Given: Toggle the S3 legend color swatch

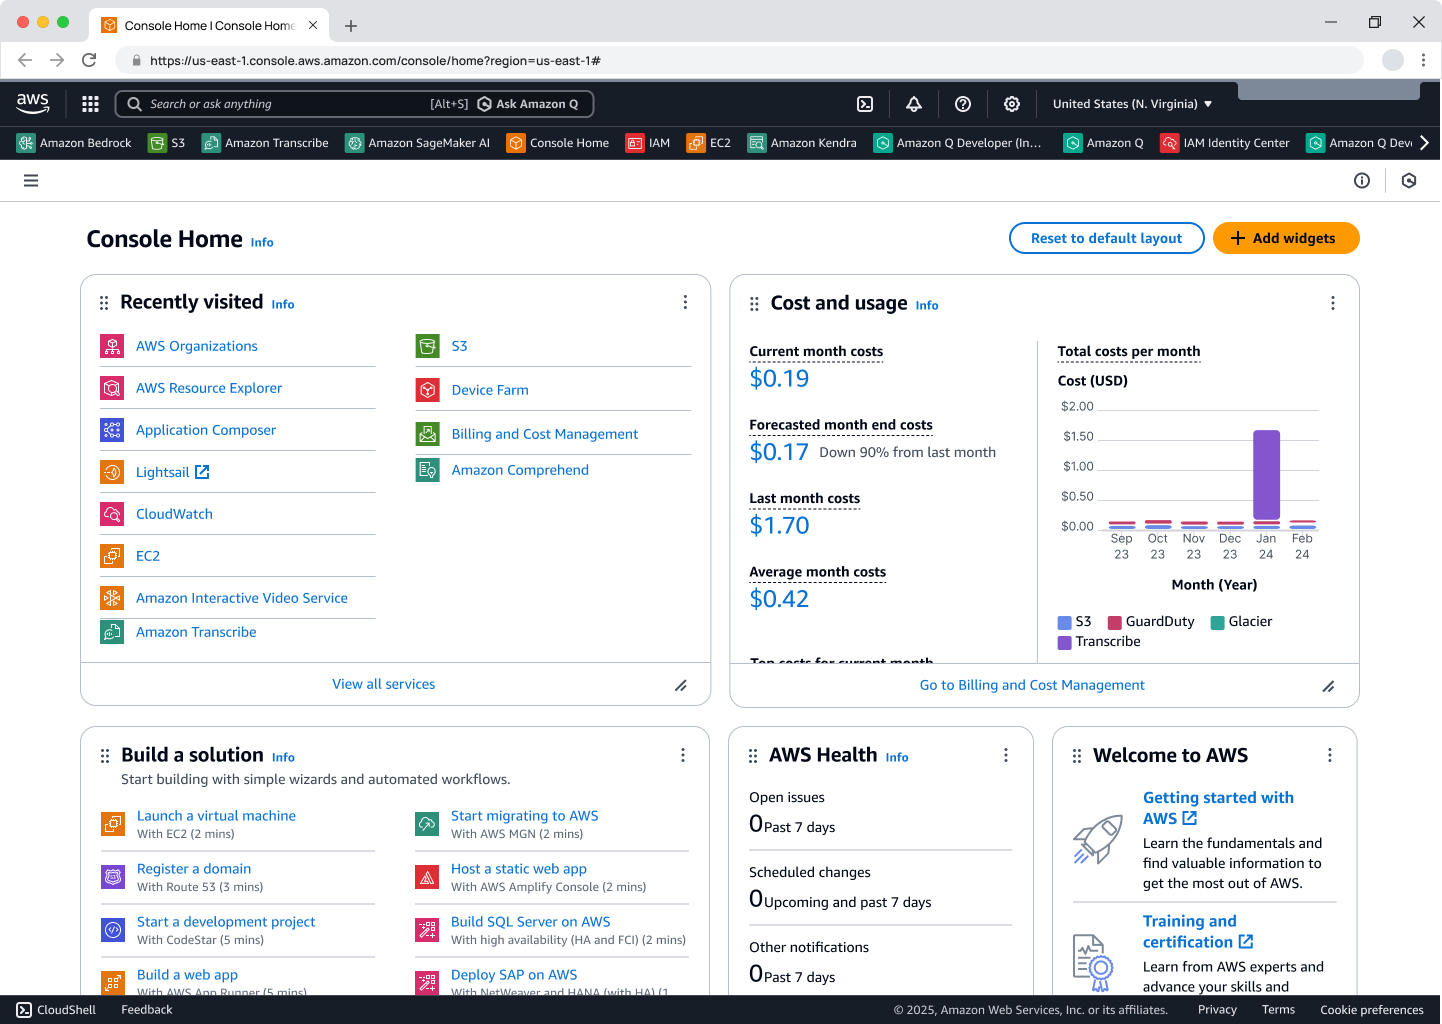Looking at the screenshot, I should (x=1065, y=622).
